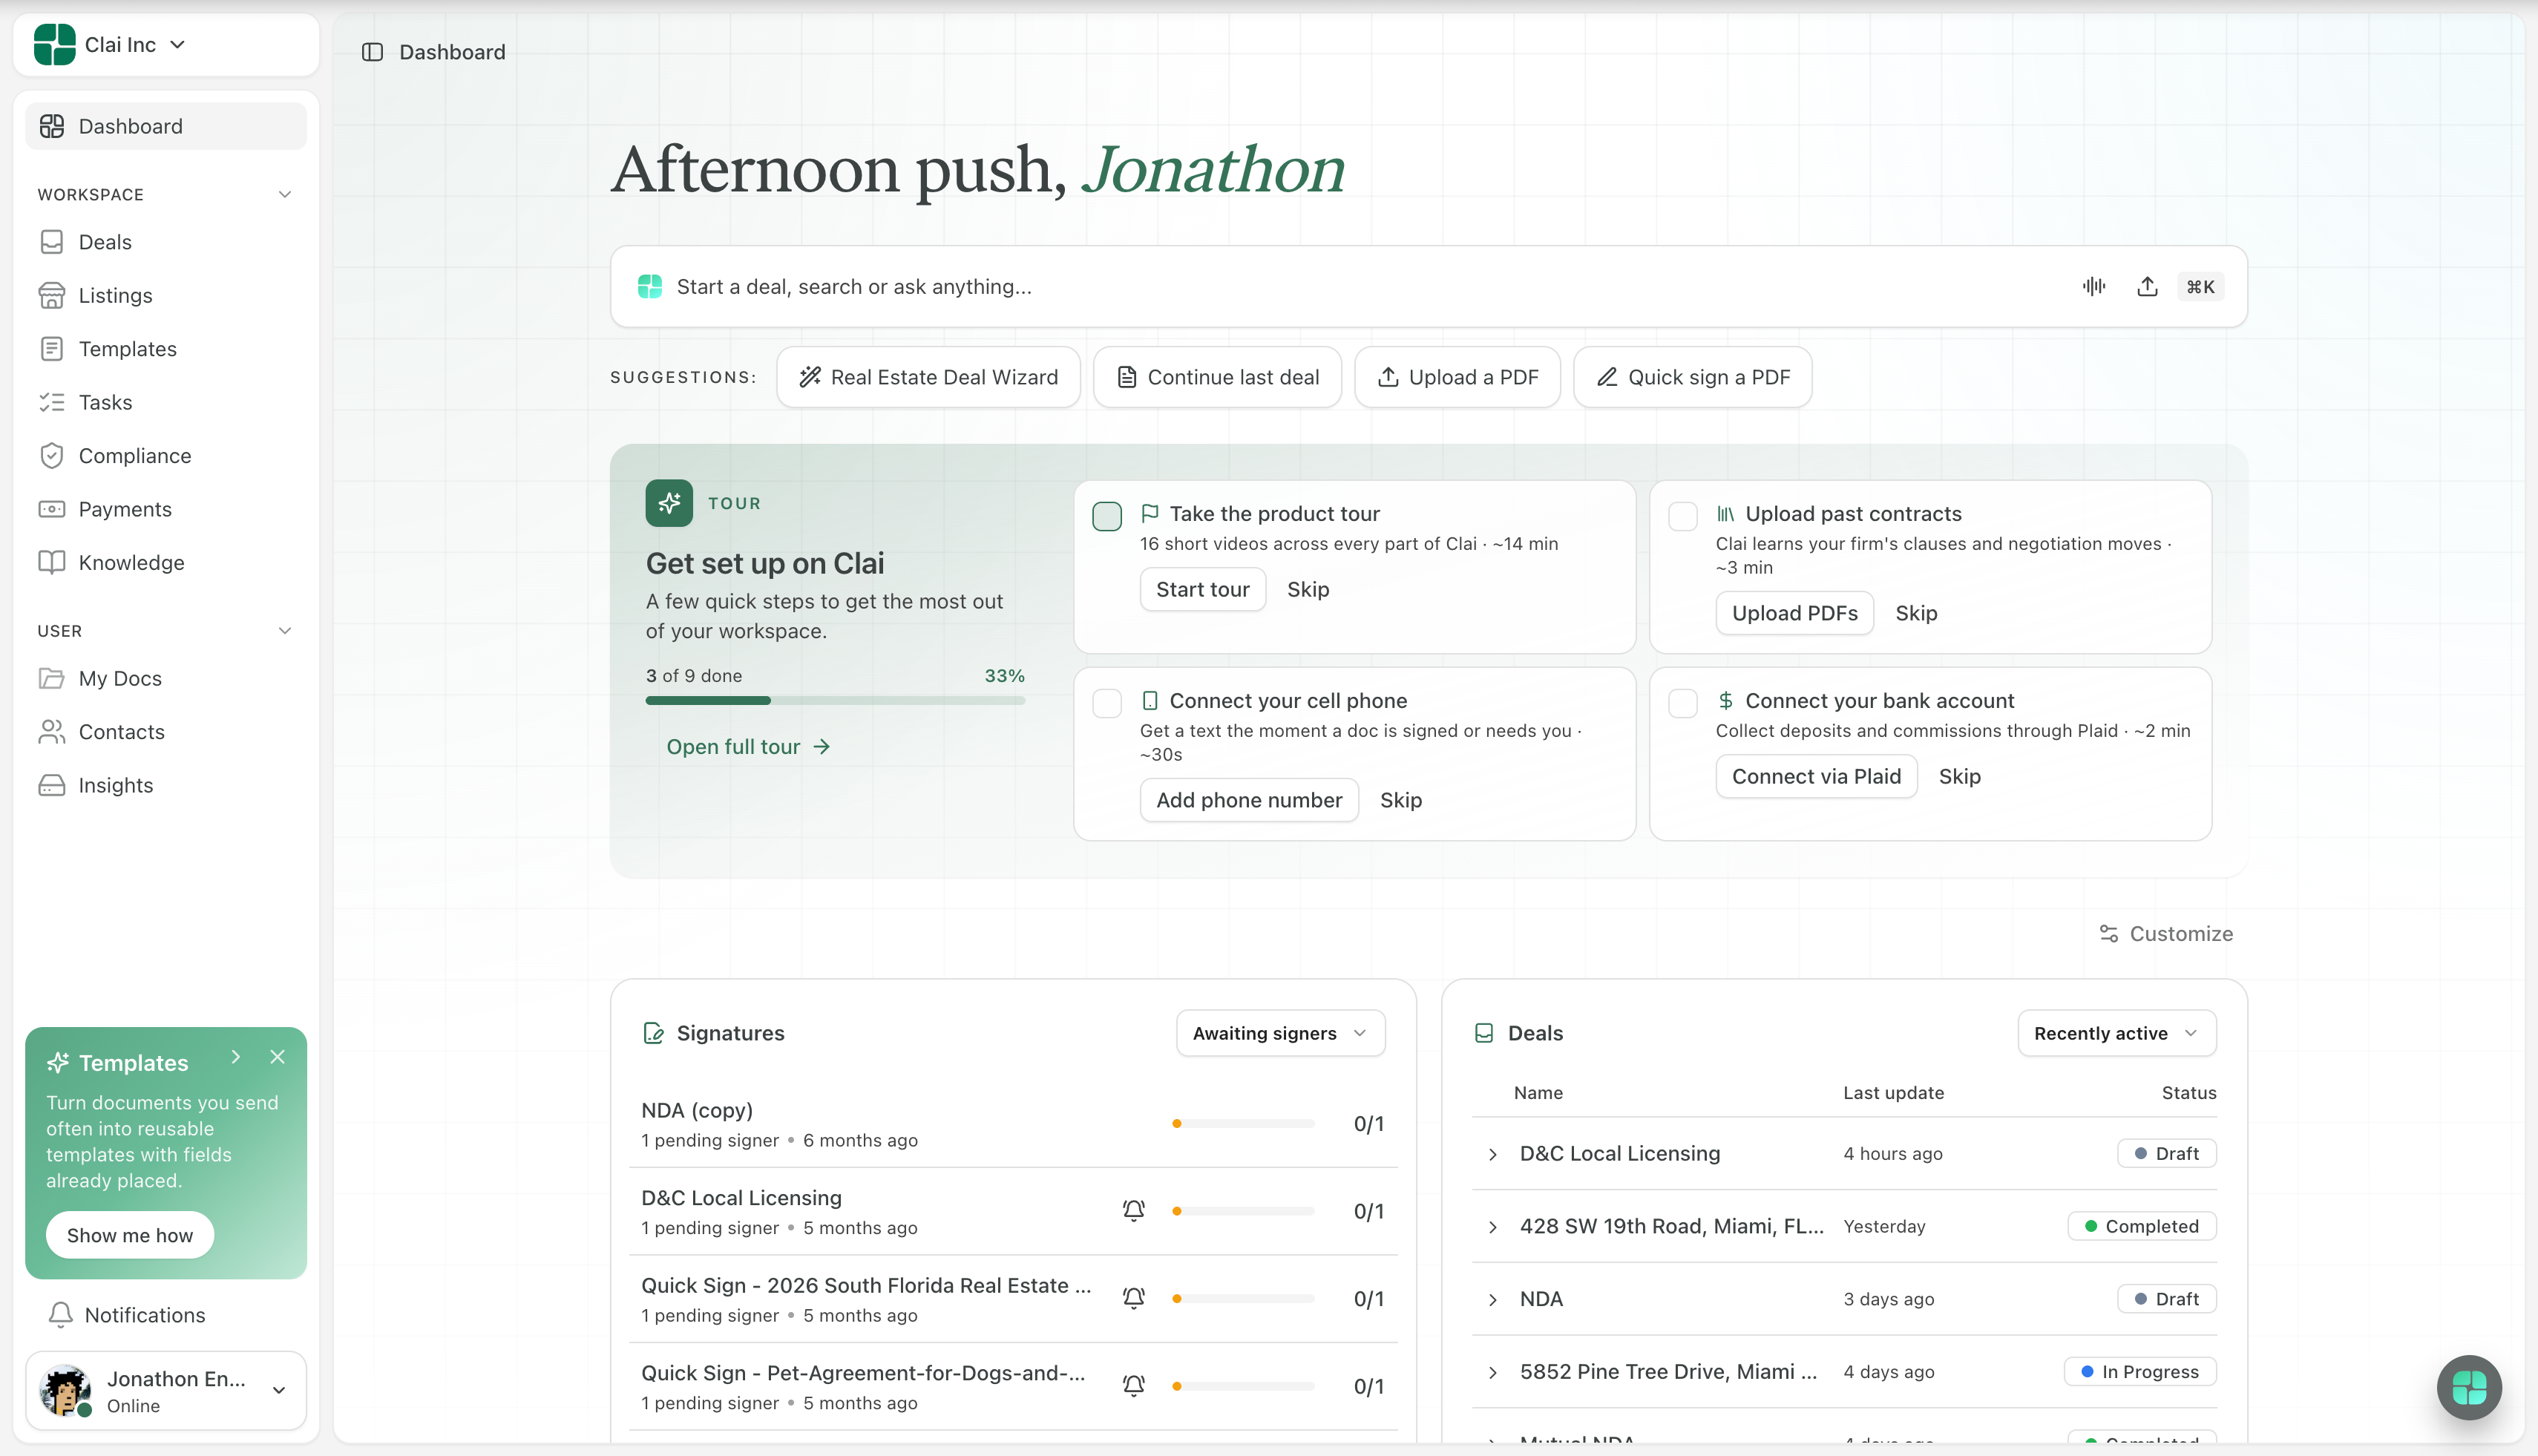
Task: Click the setup tour progress bar
Action: pyautogui.click(x=835, y=701)
